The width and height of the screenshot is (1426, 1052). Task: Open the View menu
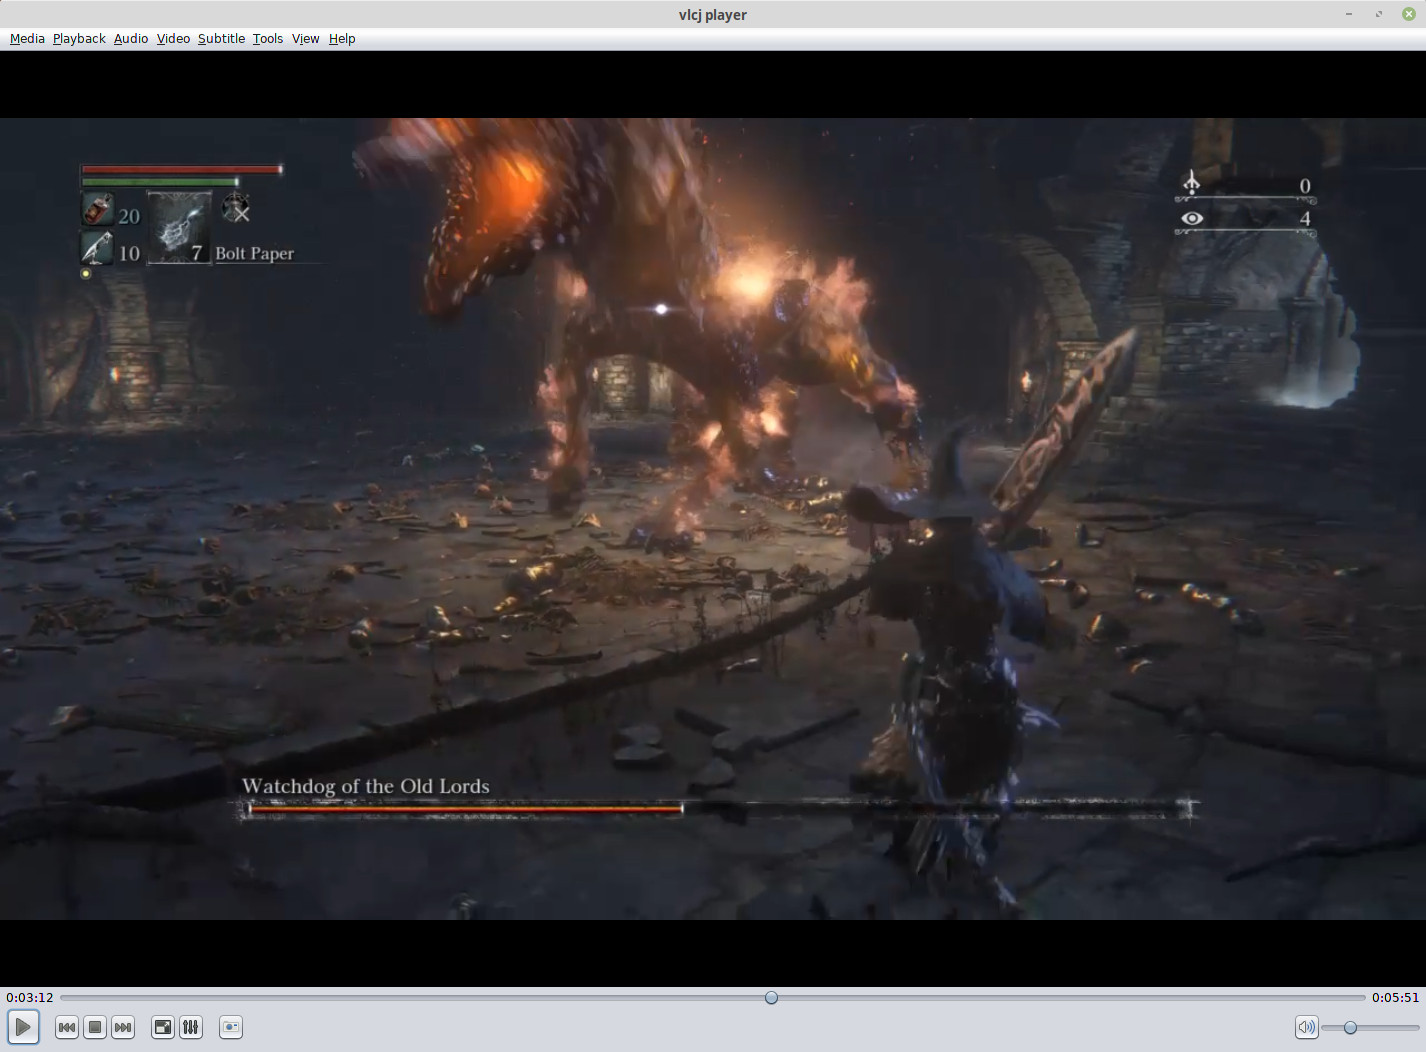[x=305, y=38]
